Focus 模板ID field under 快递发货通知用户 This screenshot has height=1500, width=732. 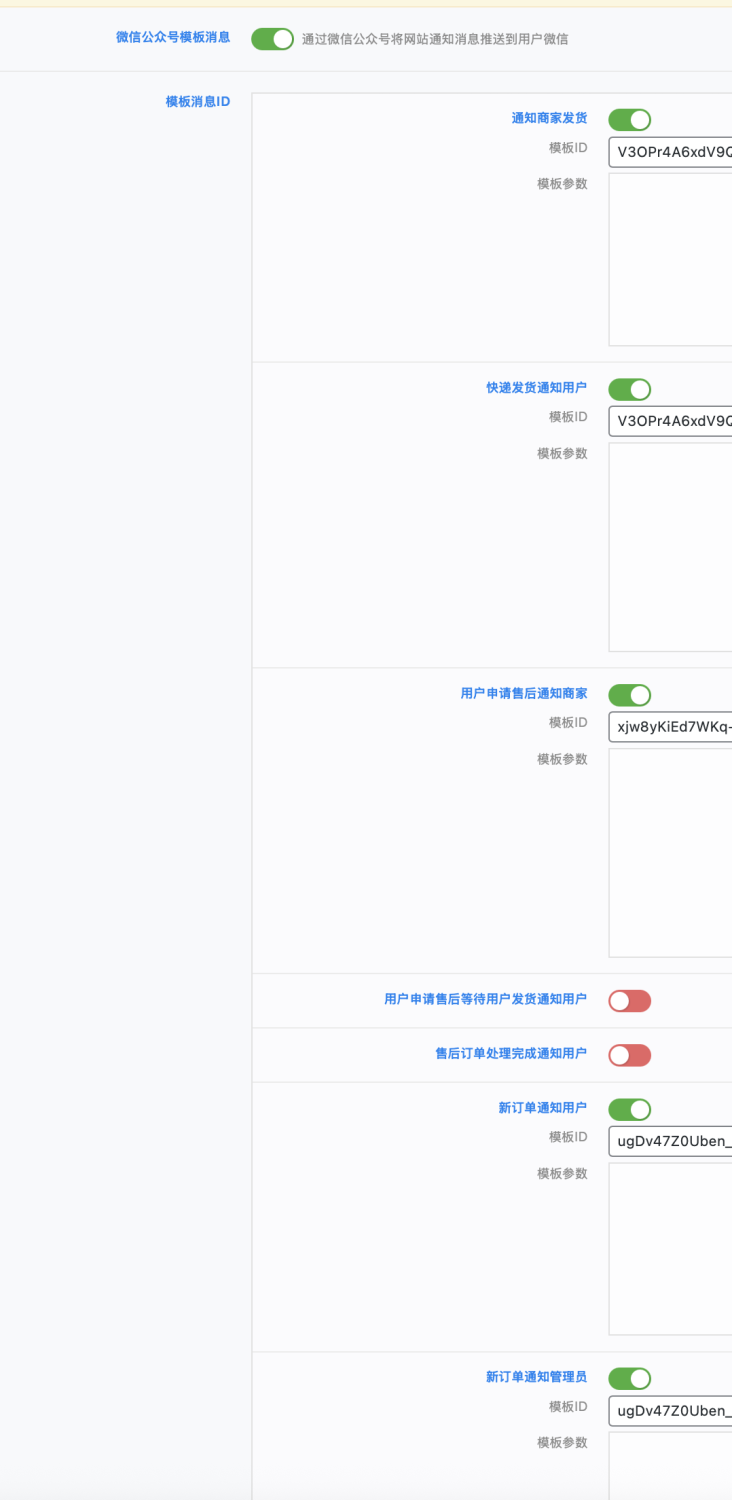(670, 421)
